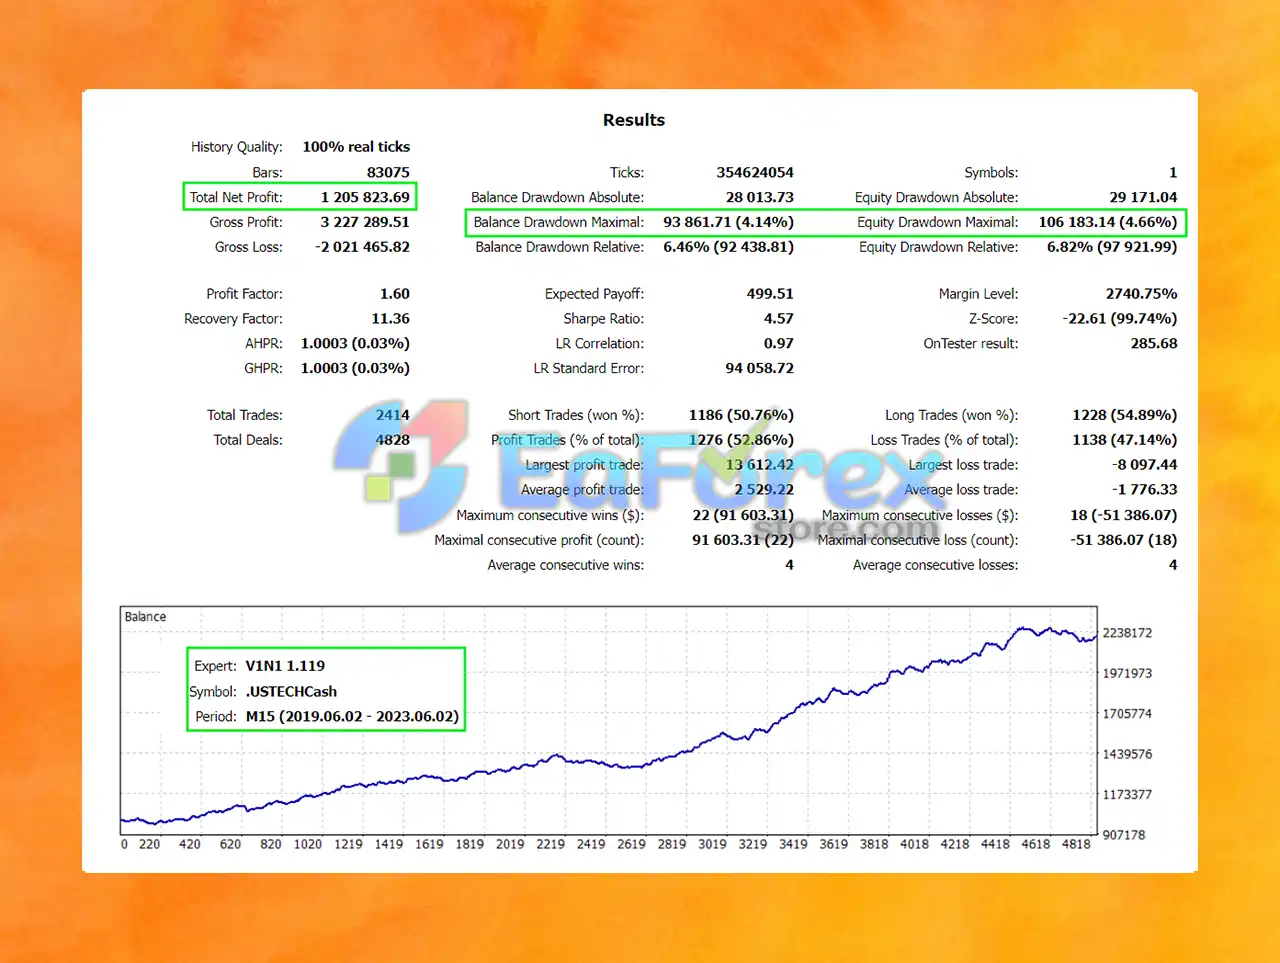
Task: Click Average profit trade value 2 529.22
Action: pos(764,490)
